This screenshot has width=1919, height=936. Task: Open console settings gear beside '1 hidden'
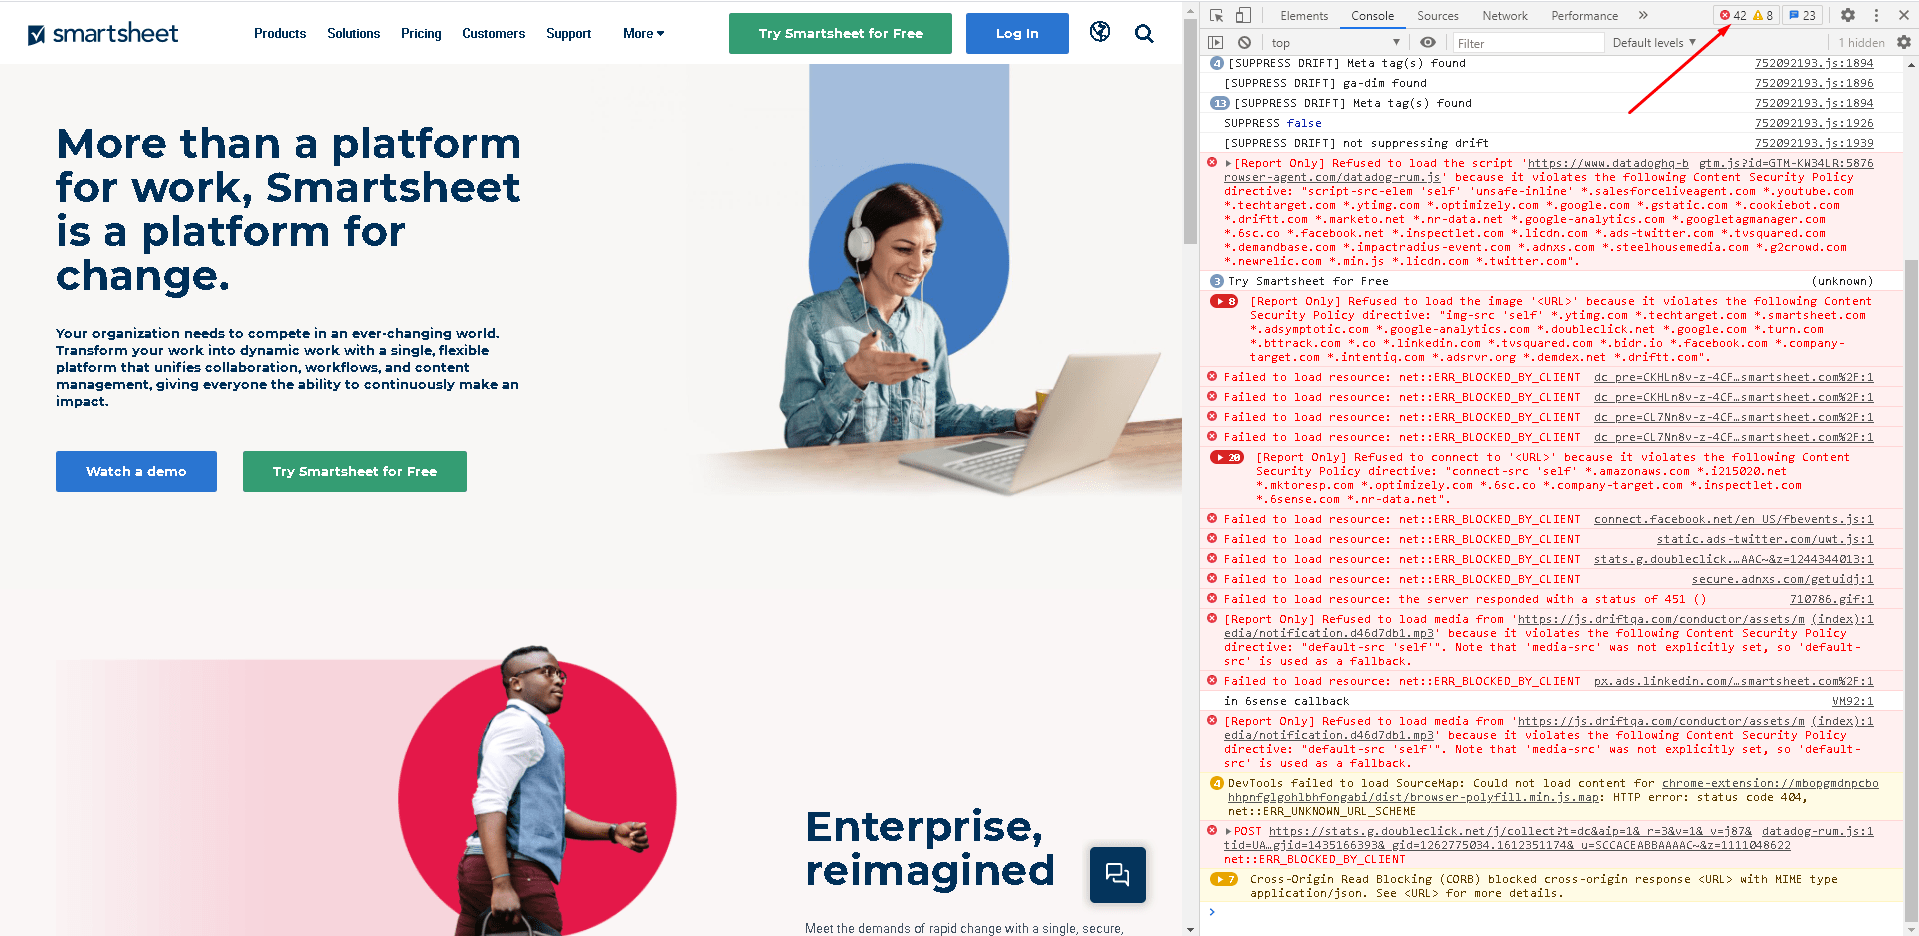pyautogui.click(x=1904, y=43)
